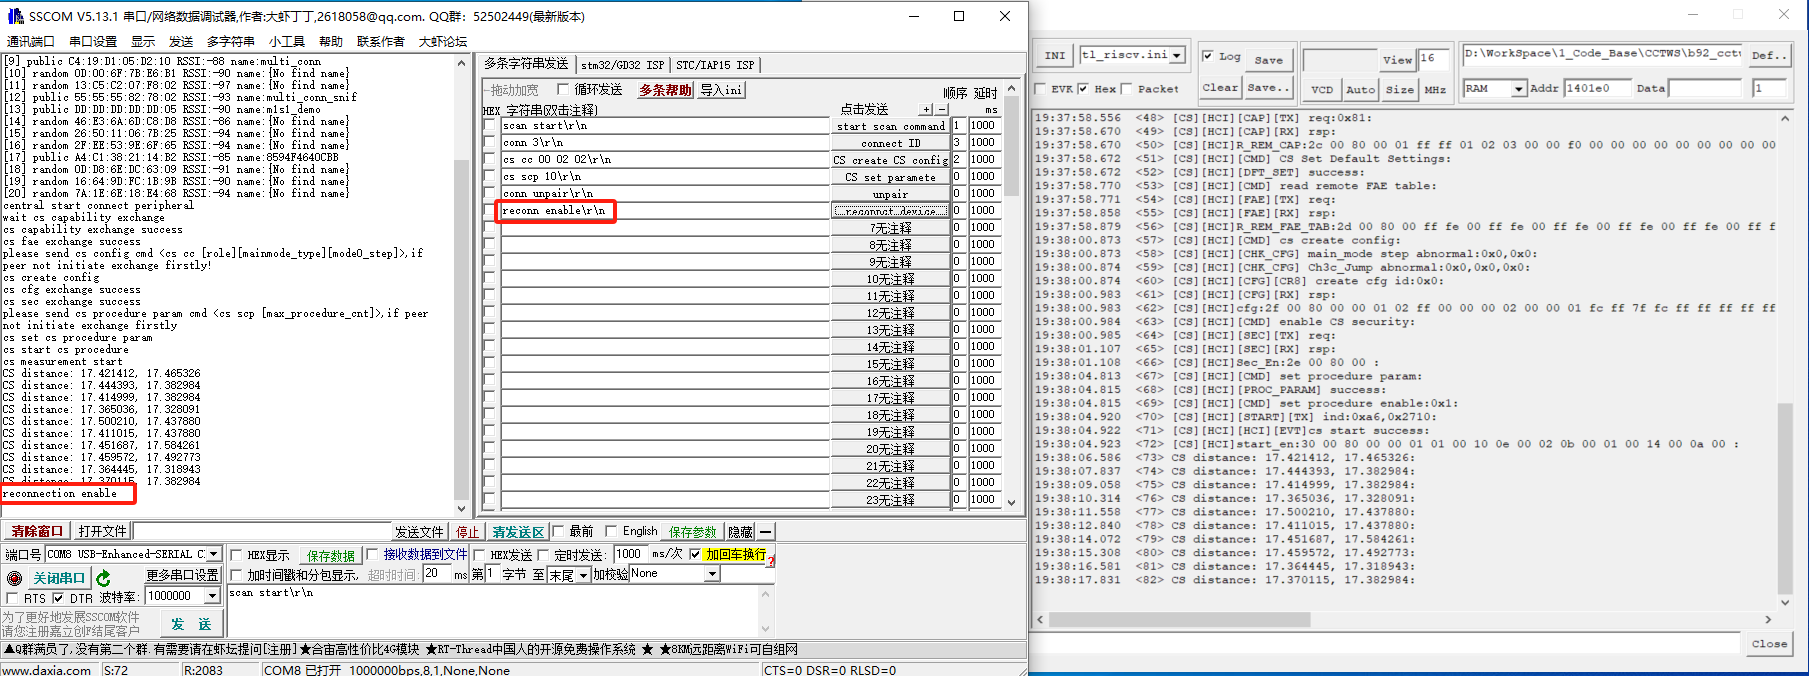
Task: Click the 超时时间 20 ms field
Action: [436, 574]
